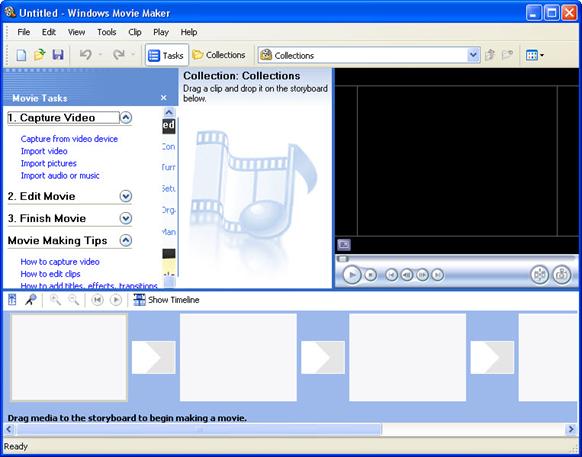Image resolution: width=582 pixels, height=457 pixels.
Task: Open the Tools menu
Action: pos(107,32)
